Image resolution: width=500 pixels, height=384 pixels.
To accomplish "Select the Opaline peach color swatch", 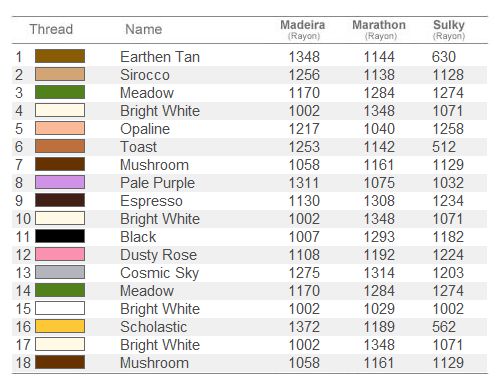I will click(x=60, y=128).
